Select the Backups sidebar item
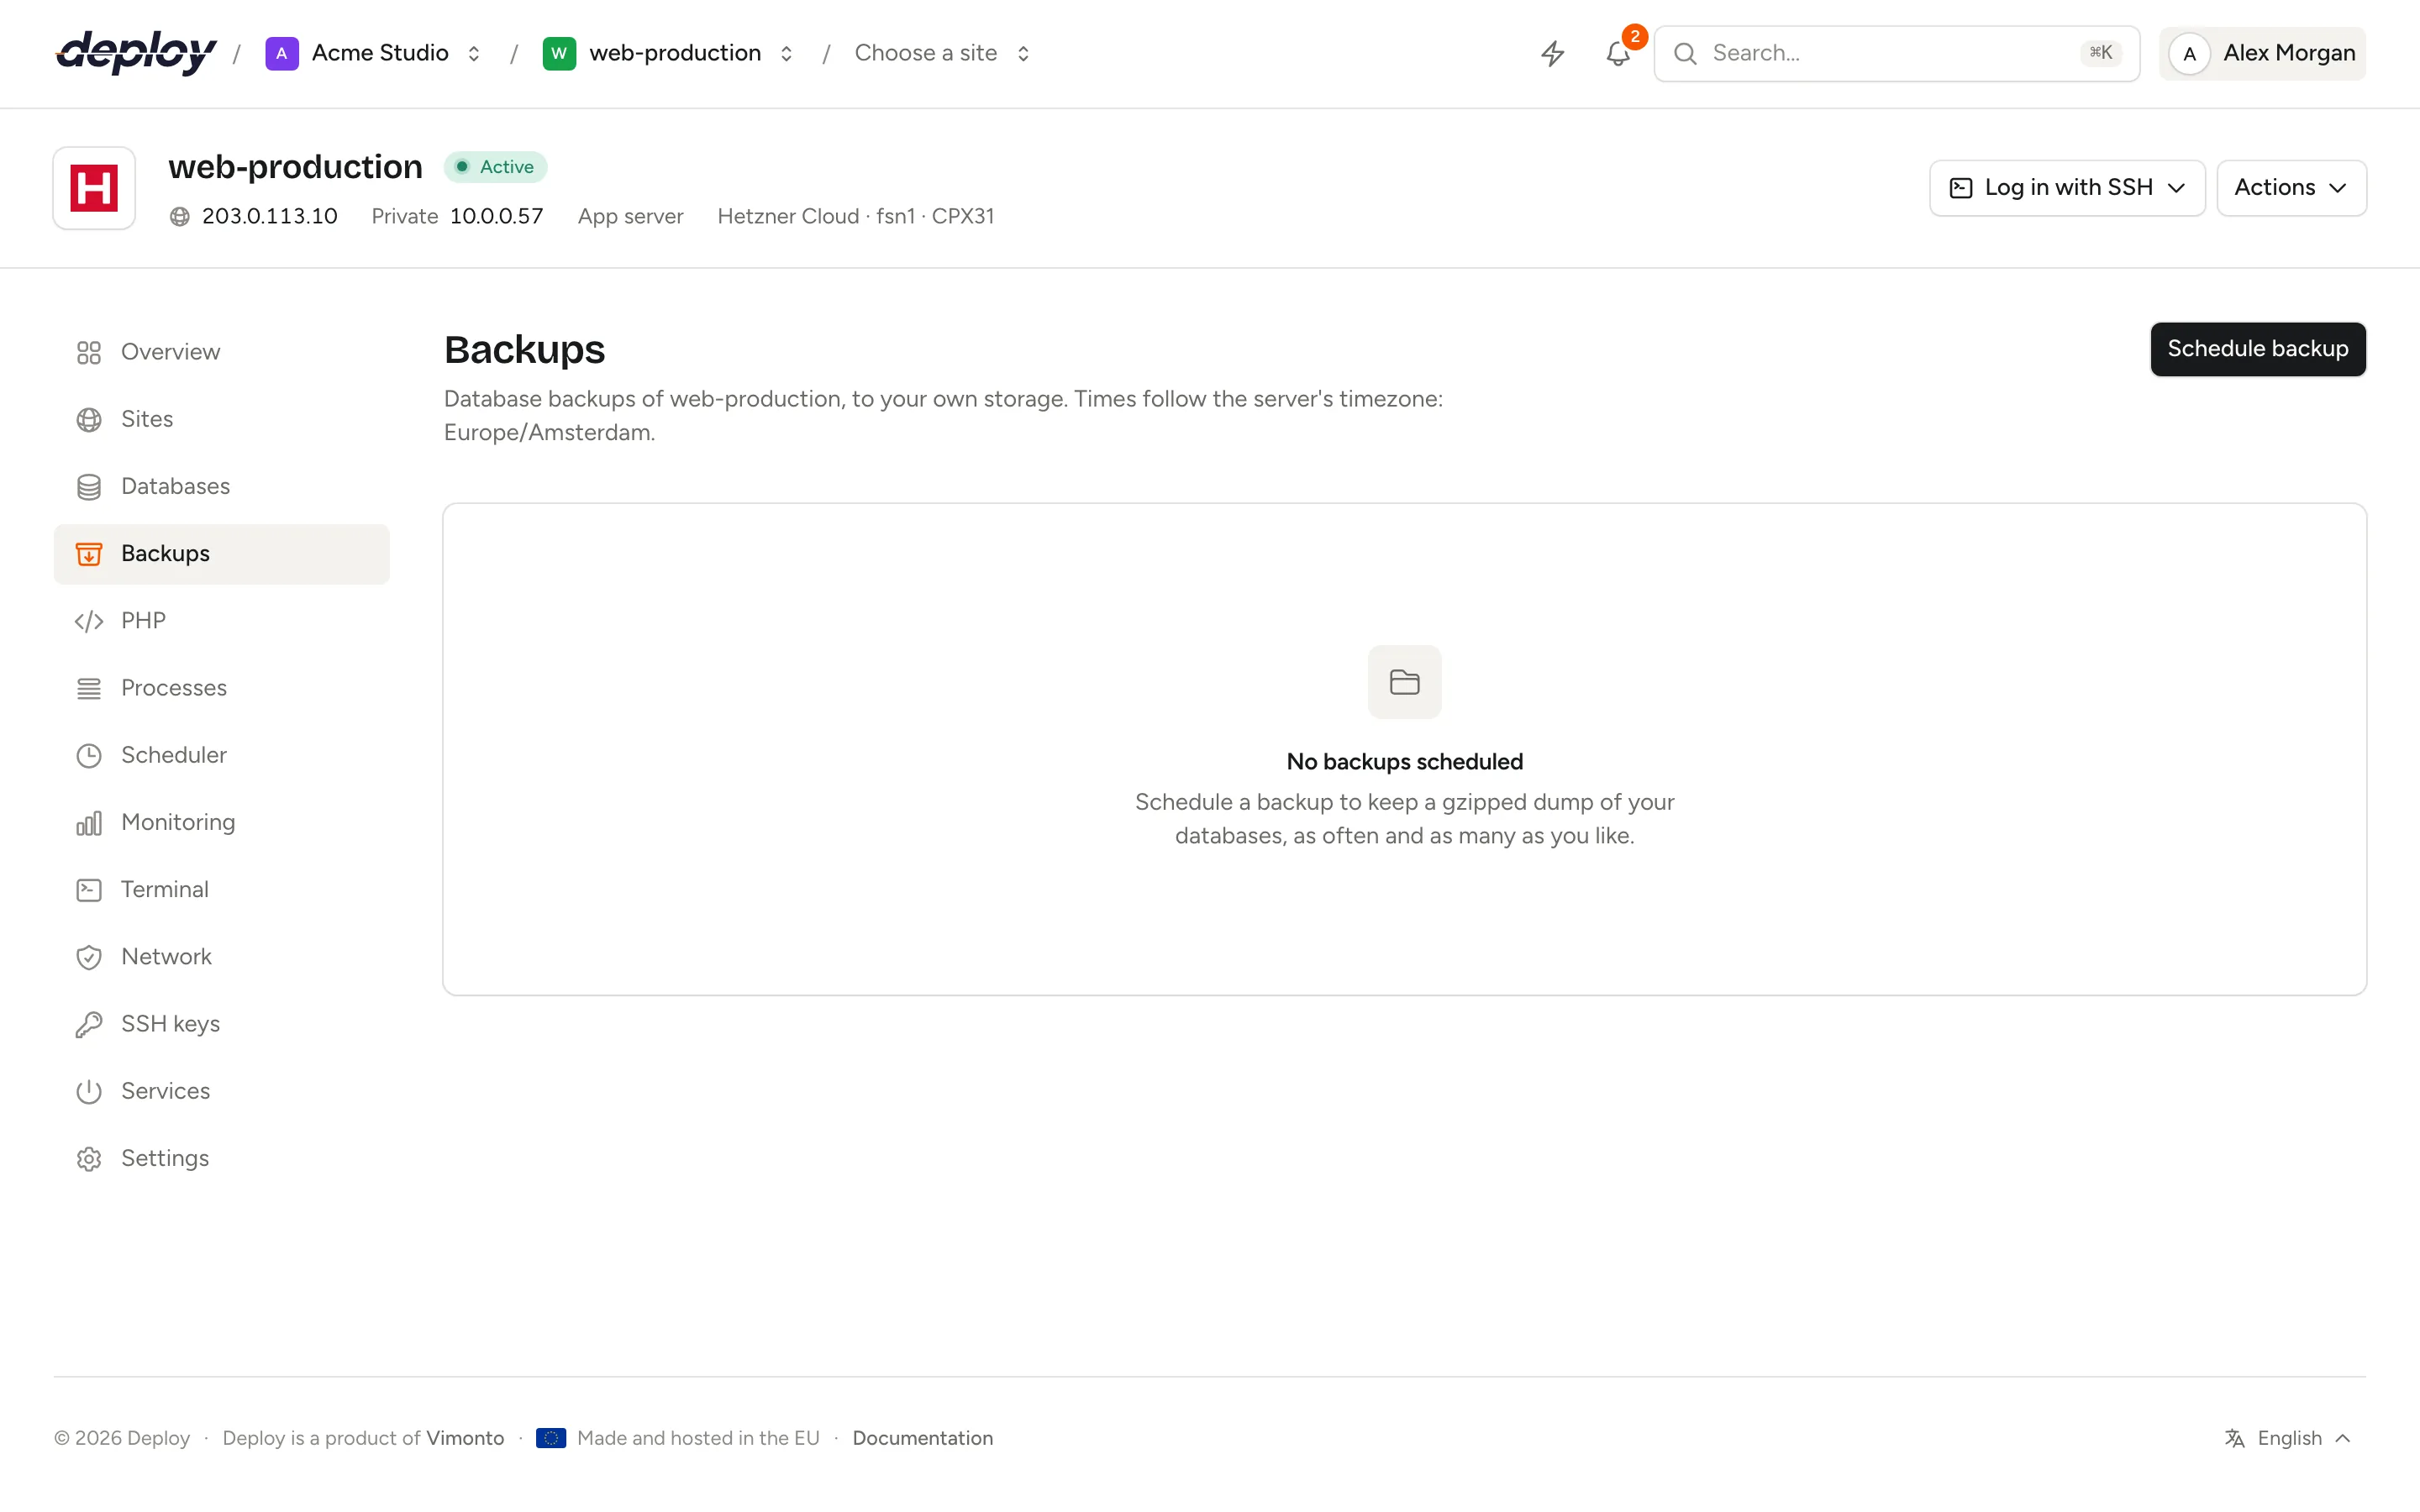 point(222,553)
